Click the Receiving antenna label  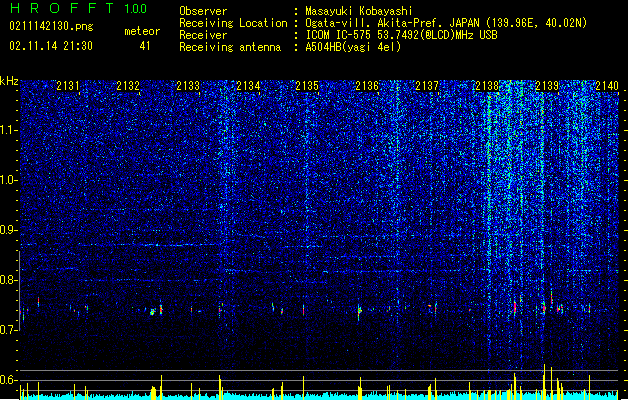(x=230, y=47)
